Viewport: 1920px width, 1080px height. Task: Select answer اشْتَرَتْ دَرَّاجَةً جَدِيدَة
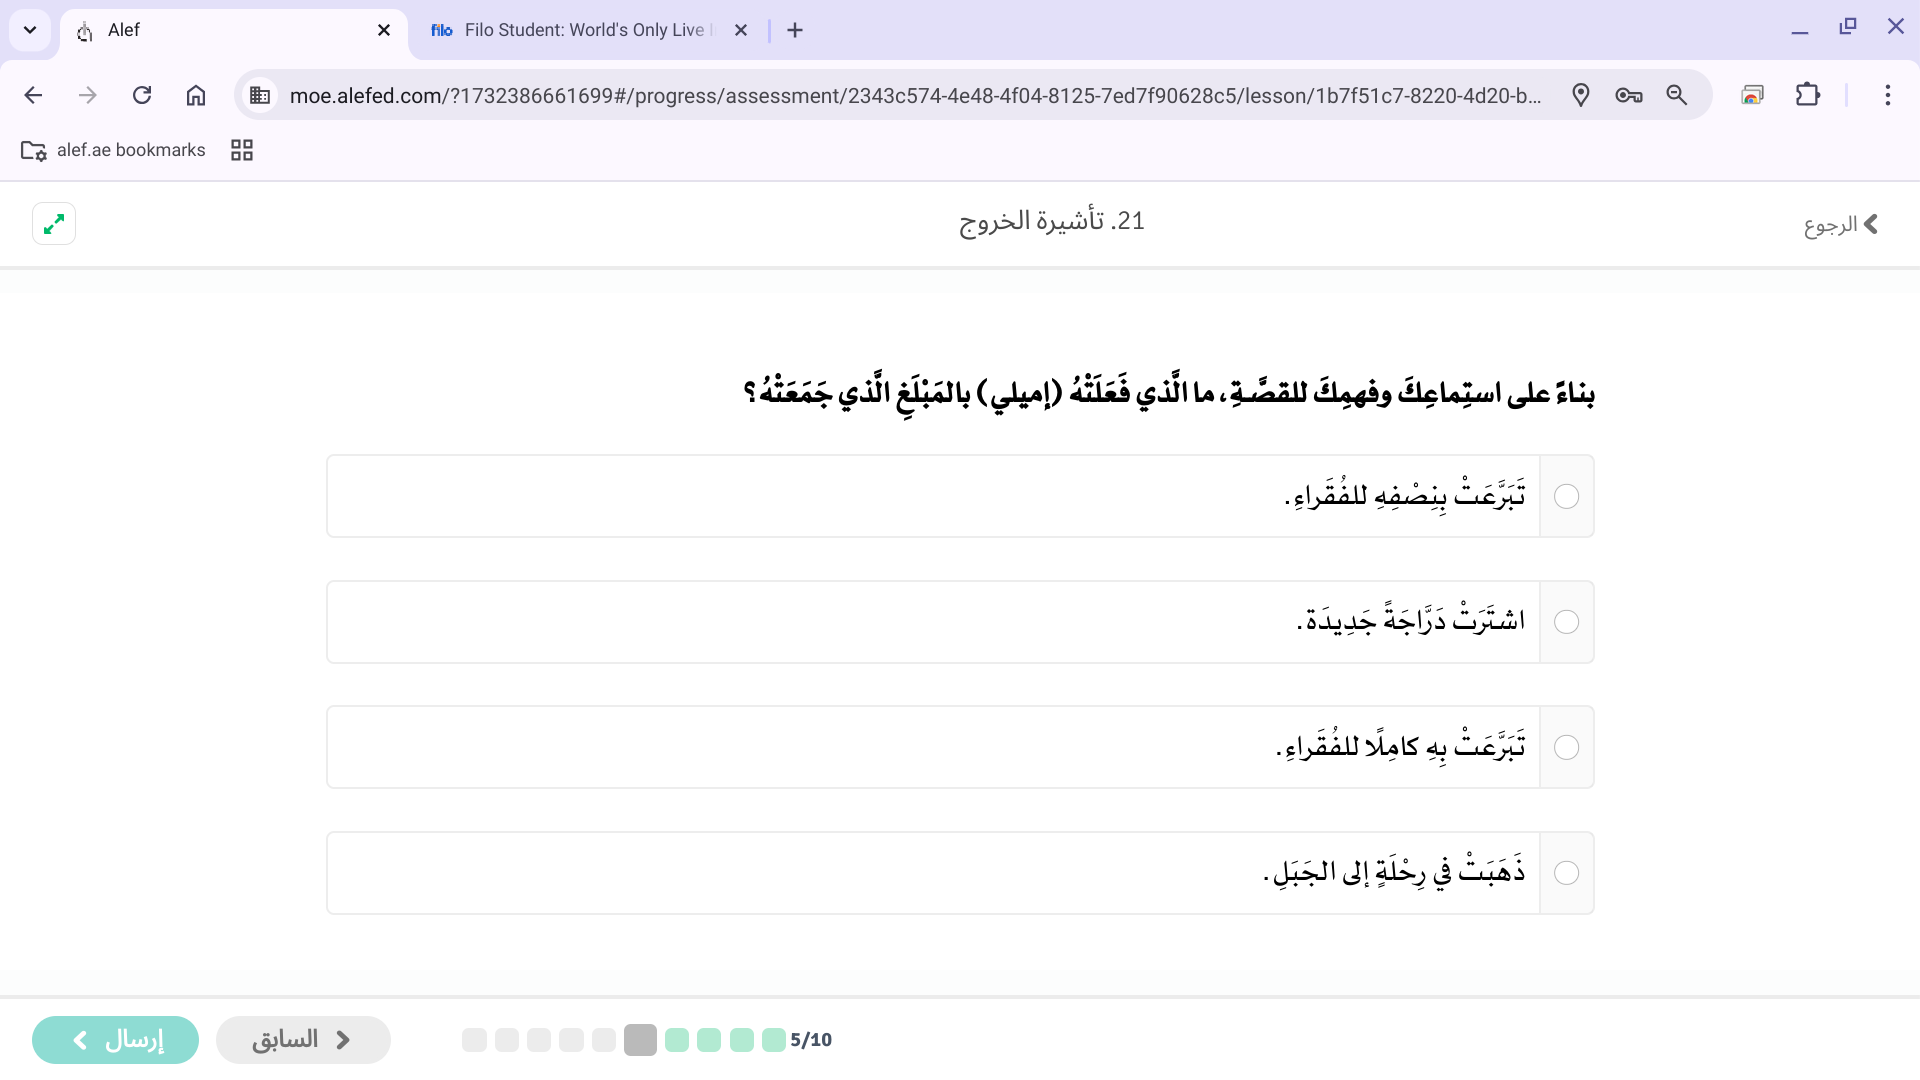tap(1566, 622)
